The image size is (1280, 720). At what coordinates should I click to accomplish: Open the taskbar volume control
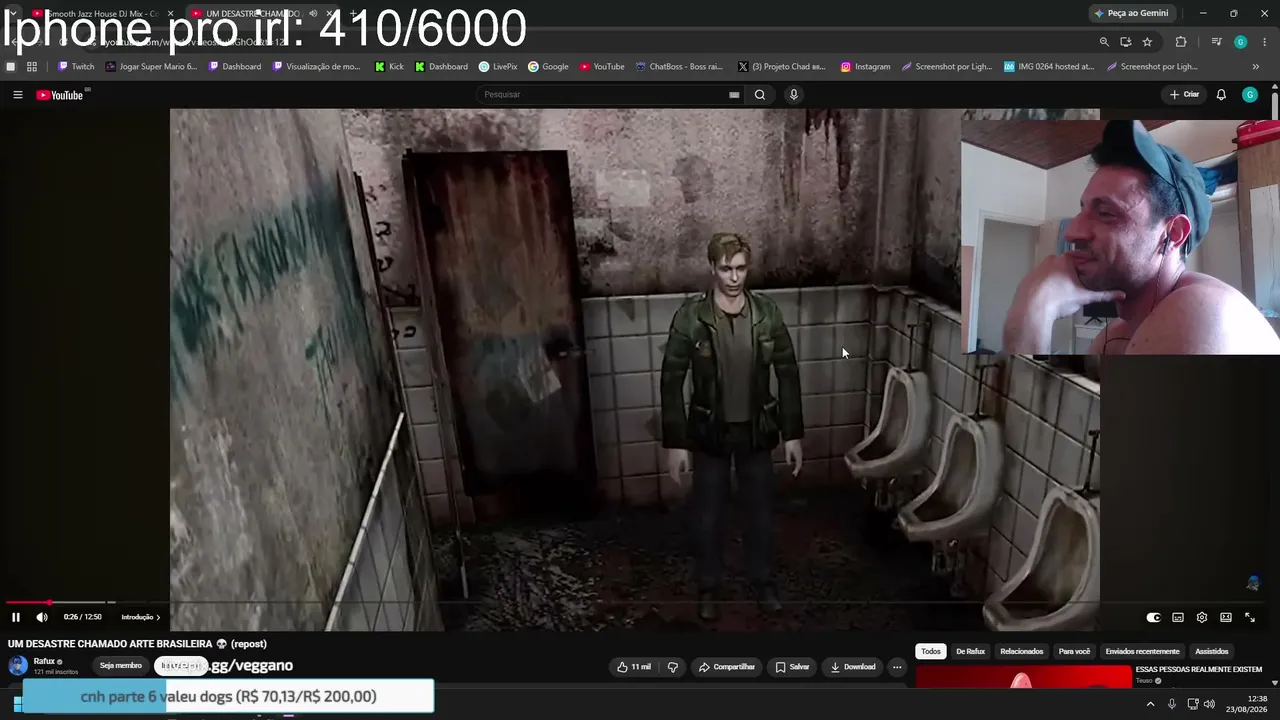click(1210, 704)
